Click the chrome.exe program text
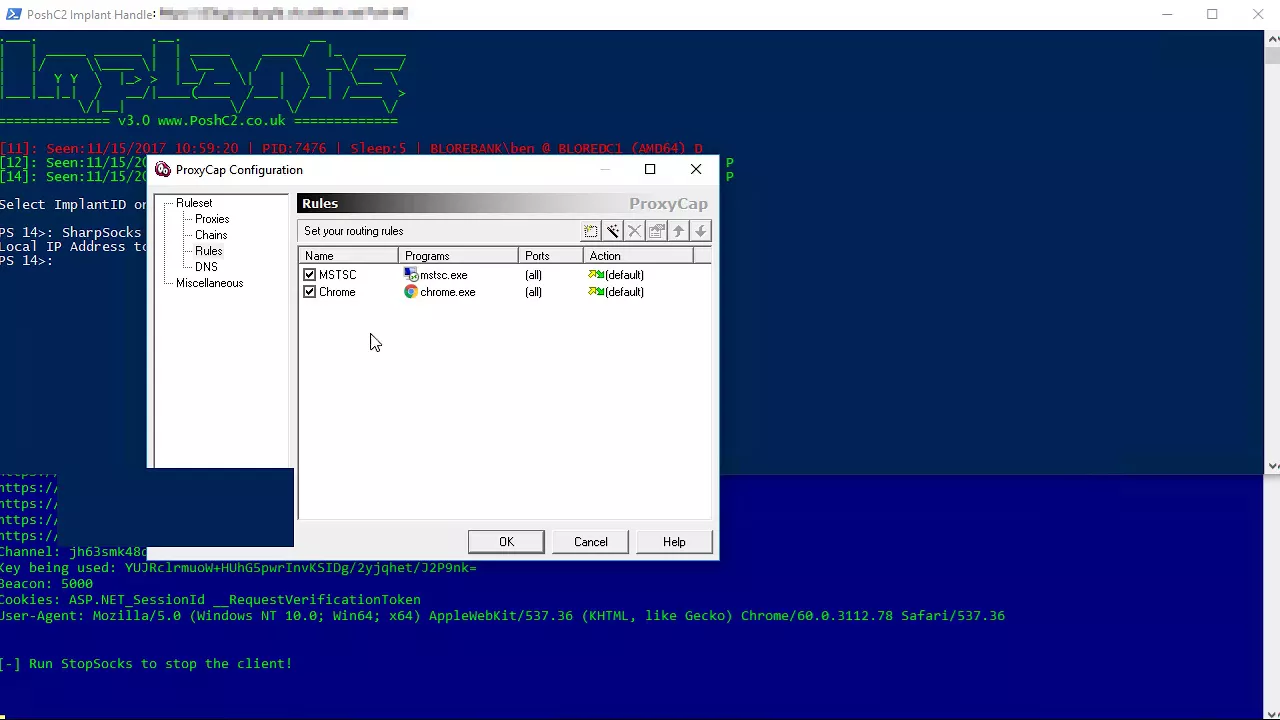This screenshot has height=720, width=1280. click(447, 292)
